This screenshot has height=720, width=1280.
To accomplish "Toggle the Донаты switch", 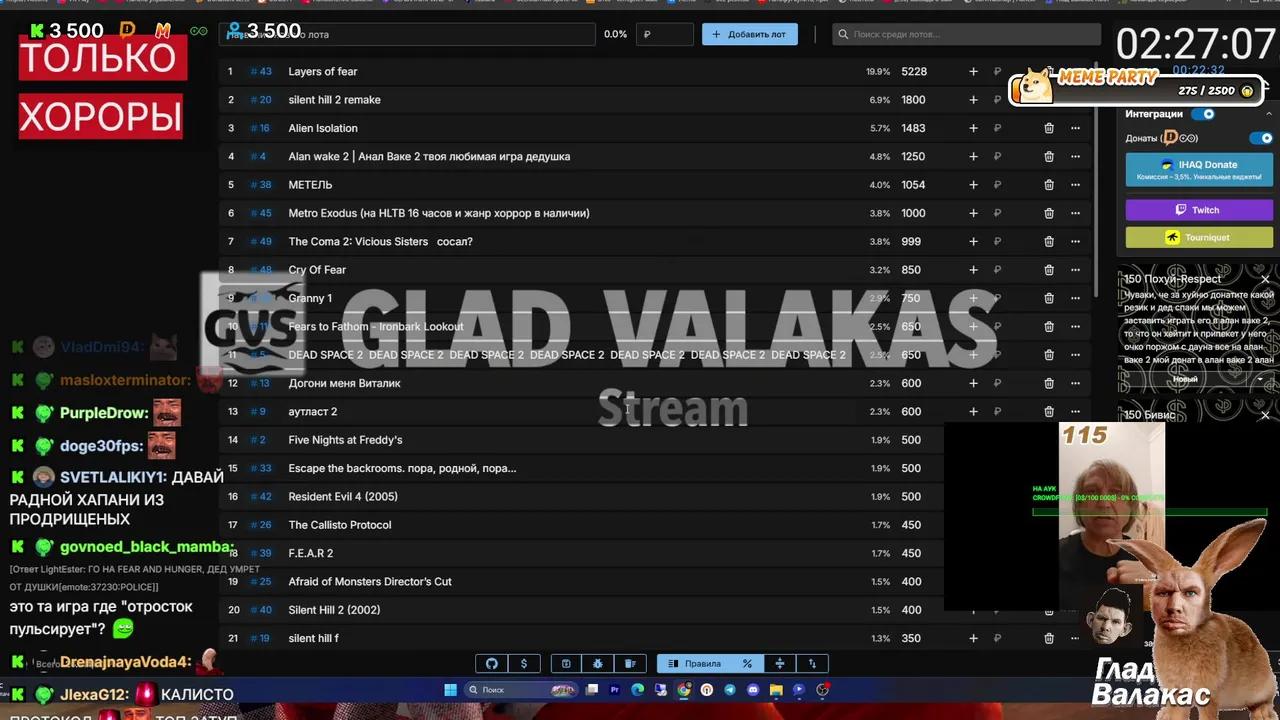I will (x=1262, y=138).
